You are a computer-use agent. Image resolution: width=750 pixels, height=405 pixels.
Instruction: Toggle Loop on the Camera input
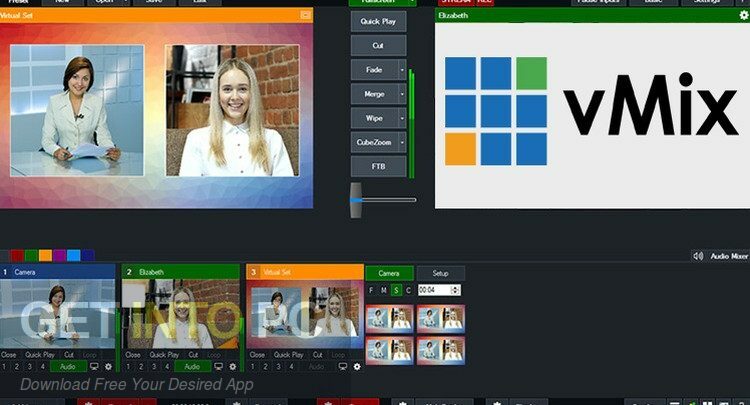pyautogui.click(x=89, y=355)
